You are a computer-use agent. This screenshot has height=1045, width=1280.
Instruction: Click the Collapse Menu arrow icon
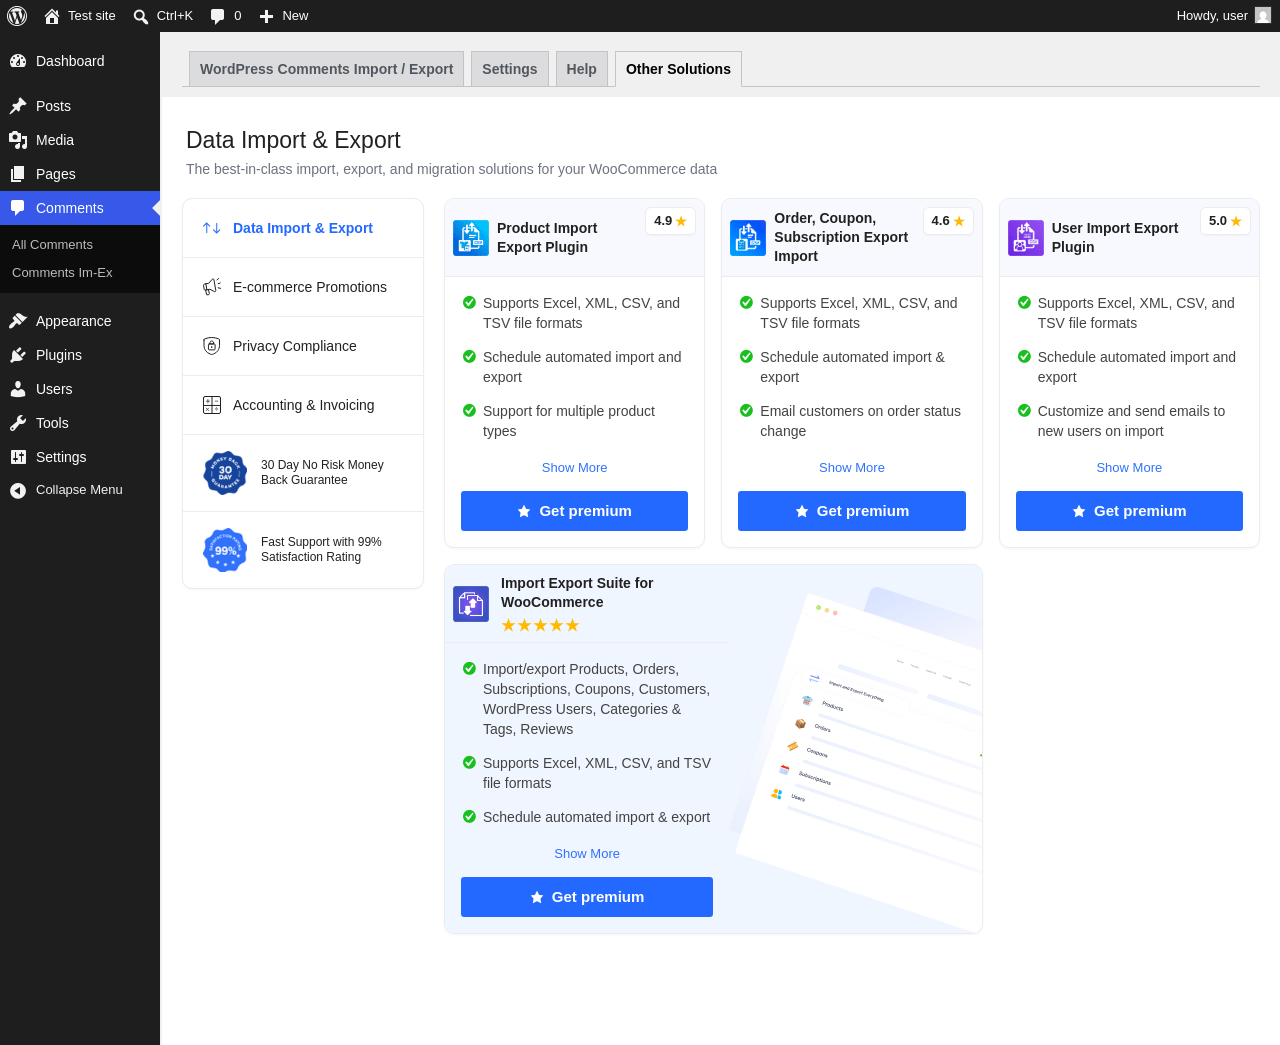pos(18,490)
